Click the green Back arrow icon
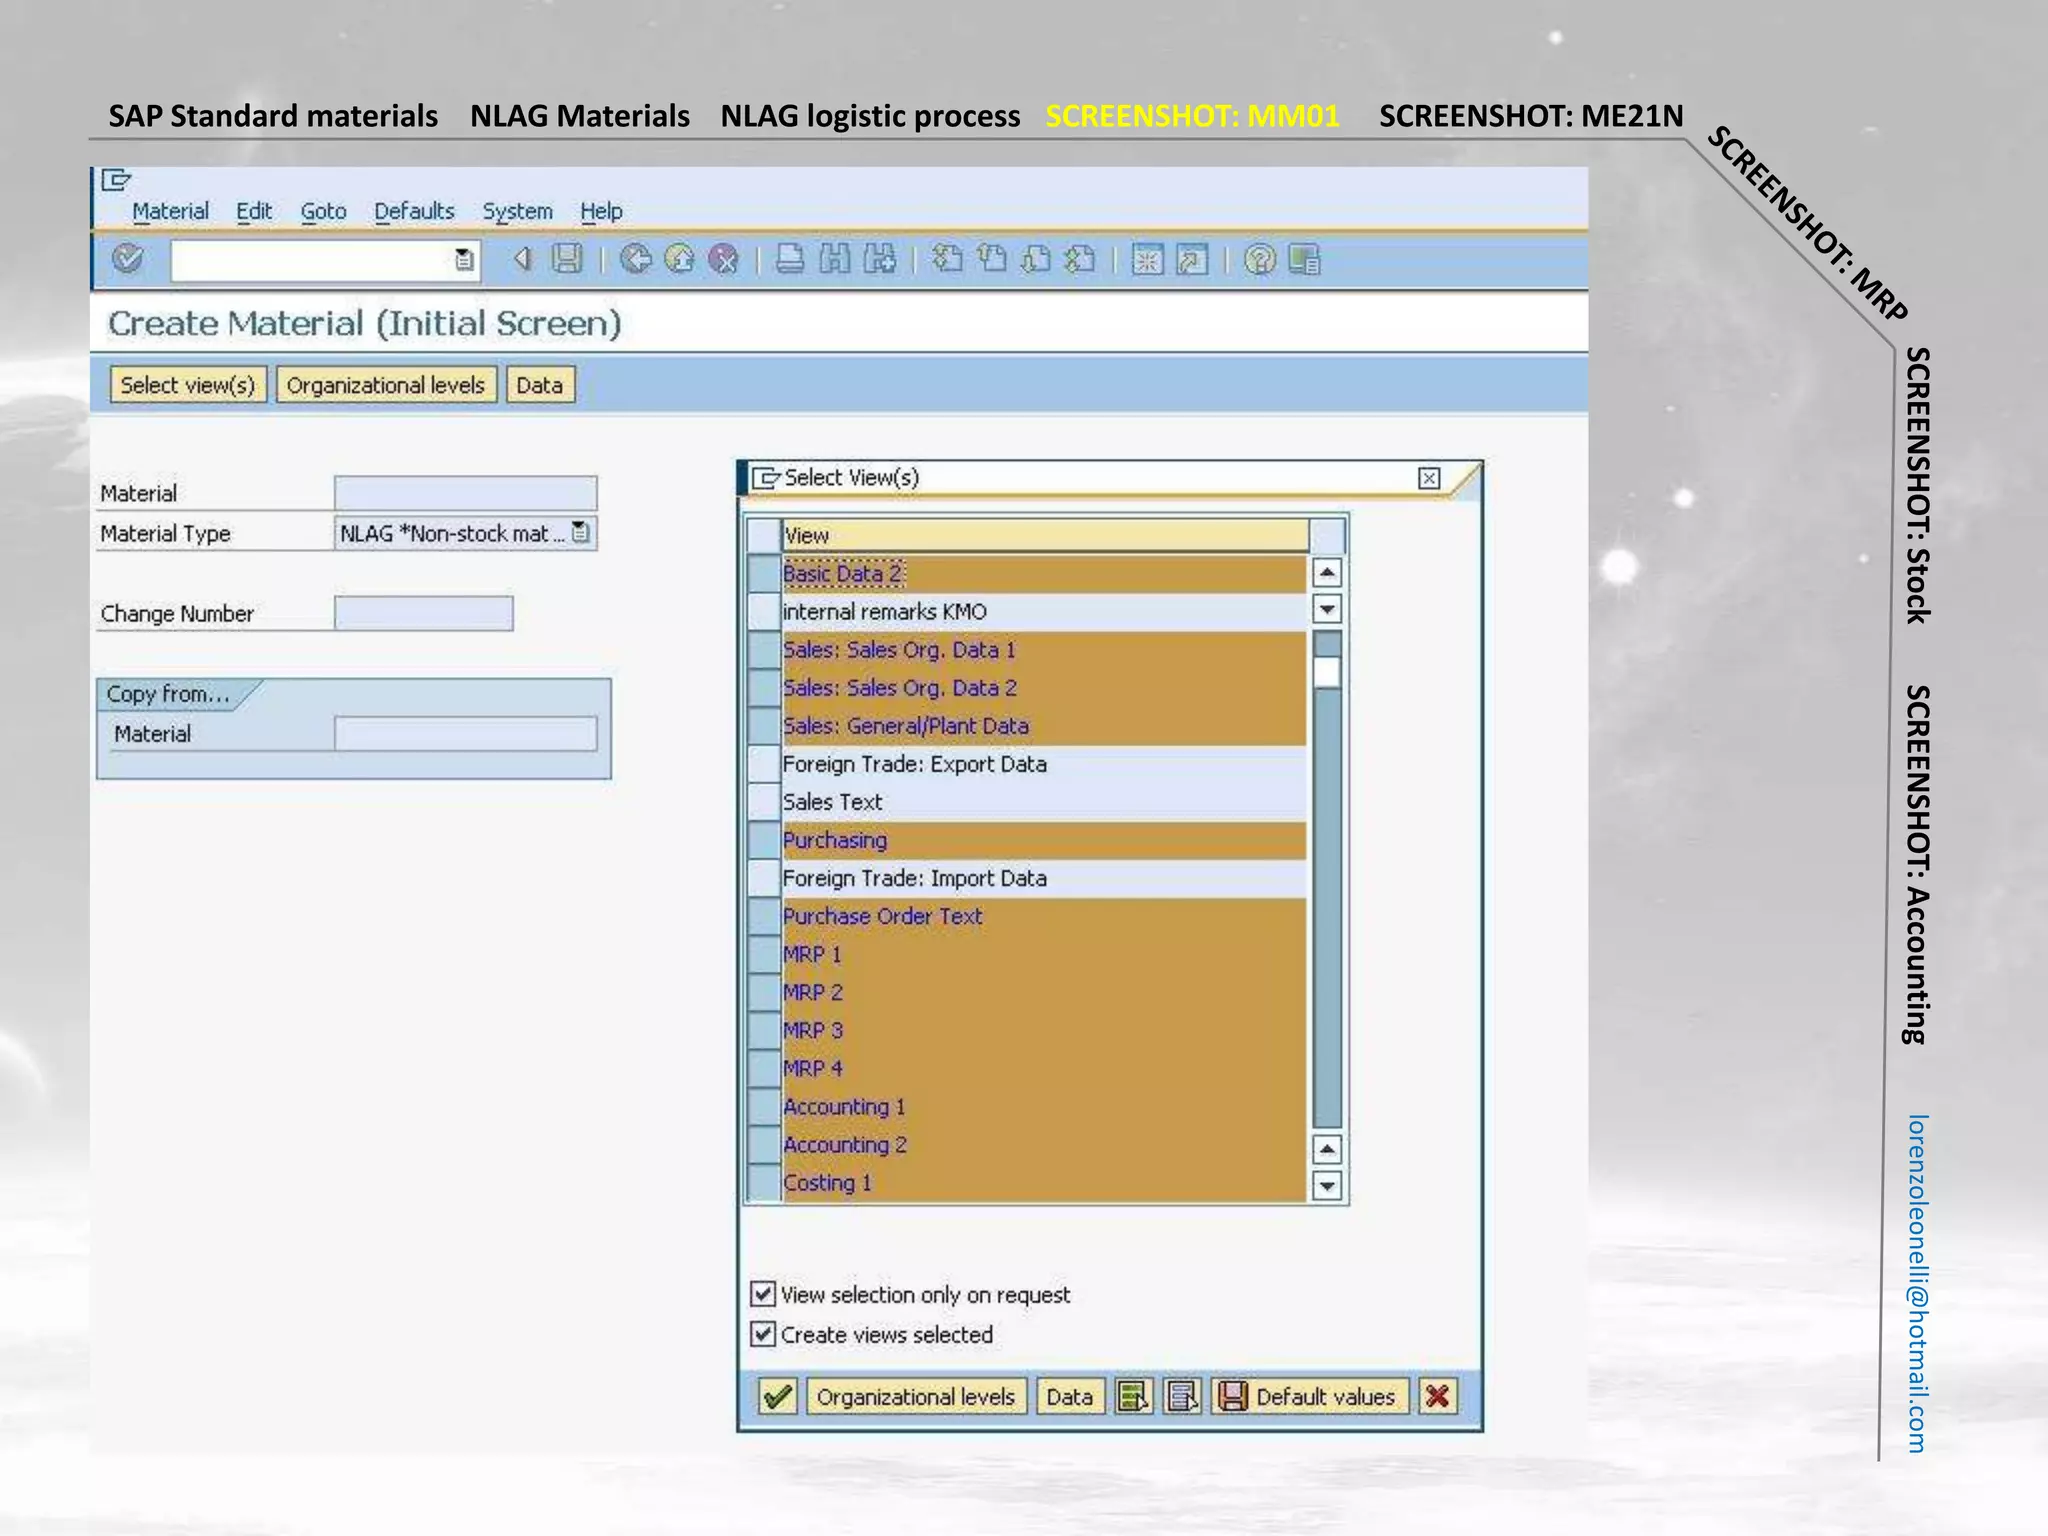This screenshot has width=2048, height=1536. pyautogui.click(x=635, y=260)
